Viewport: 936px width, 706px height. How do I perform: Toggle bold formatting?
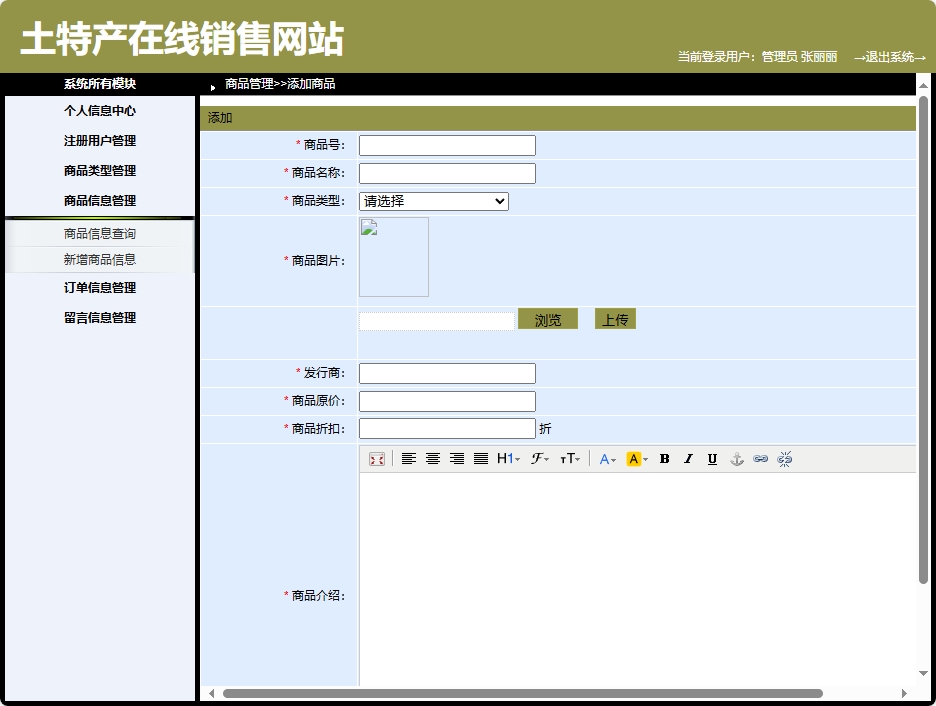click(x=664, y=459)
